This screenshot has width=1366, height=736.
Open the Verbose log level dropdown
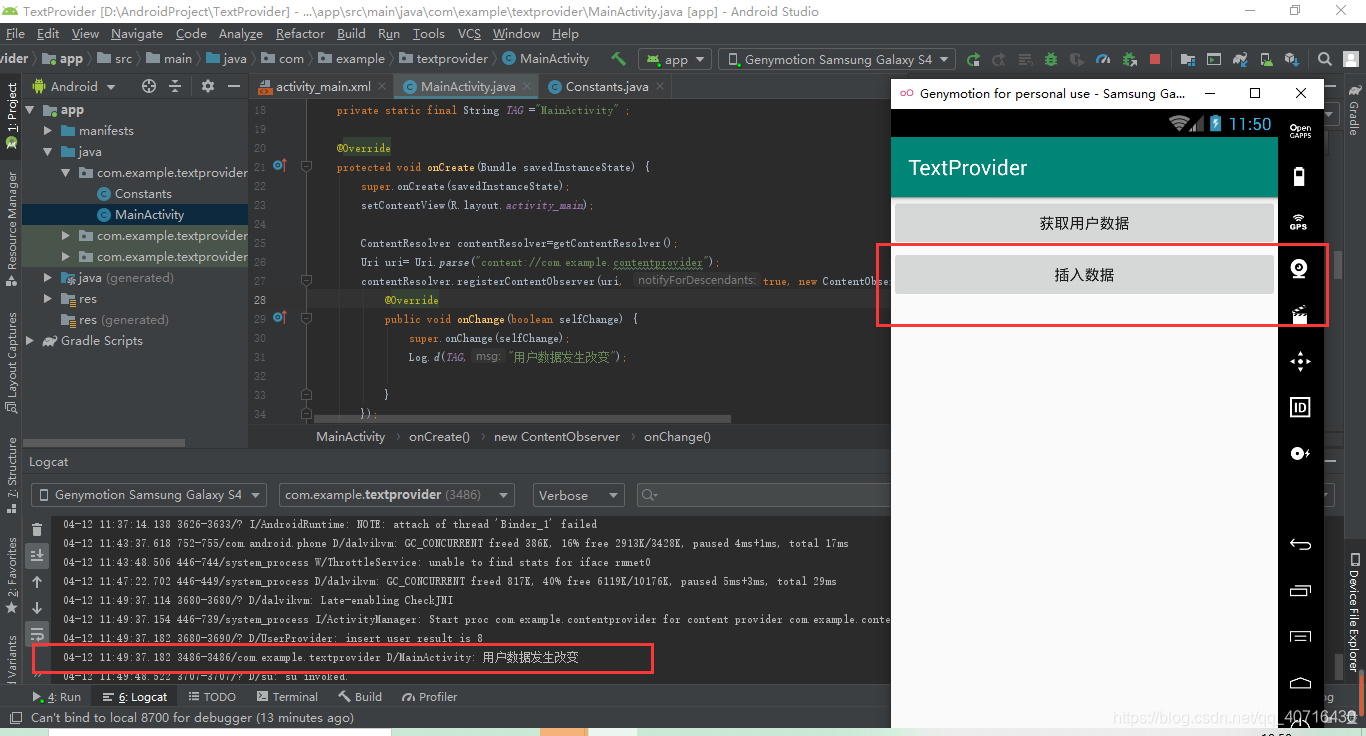point(577,495)
